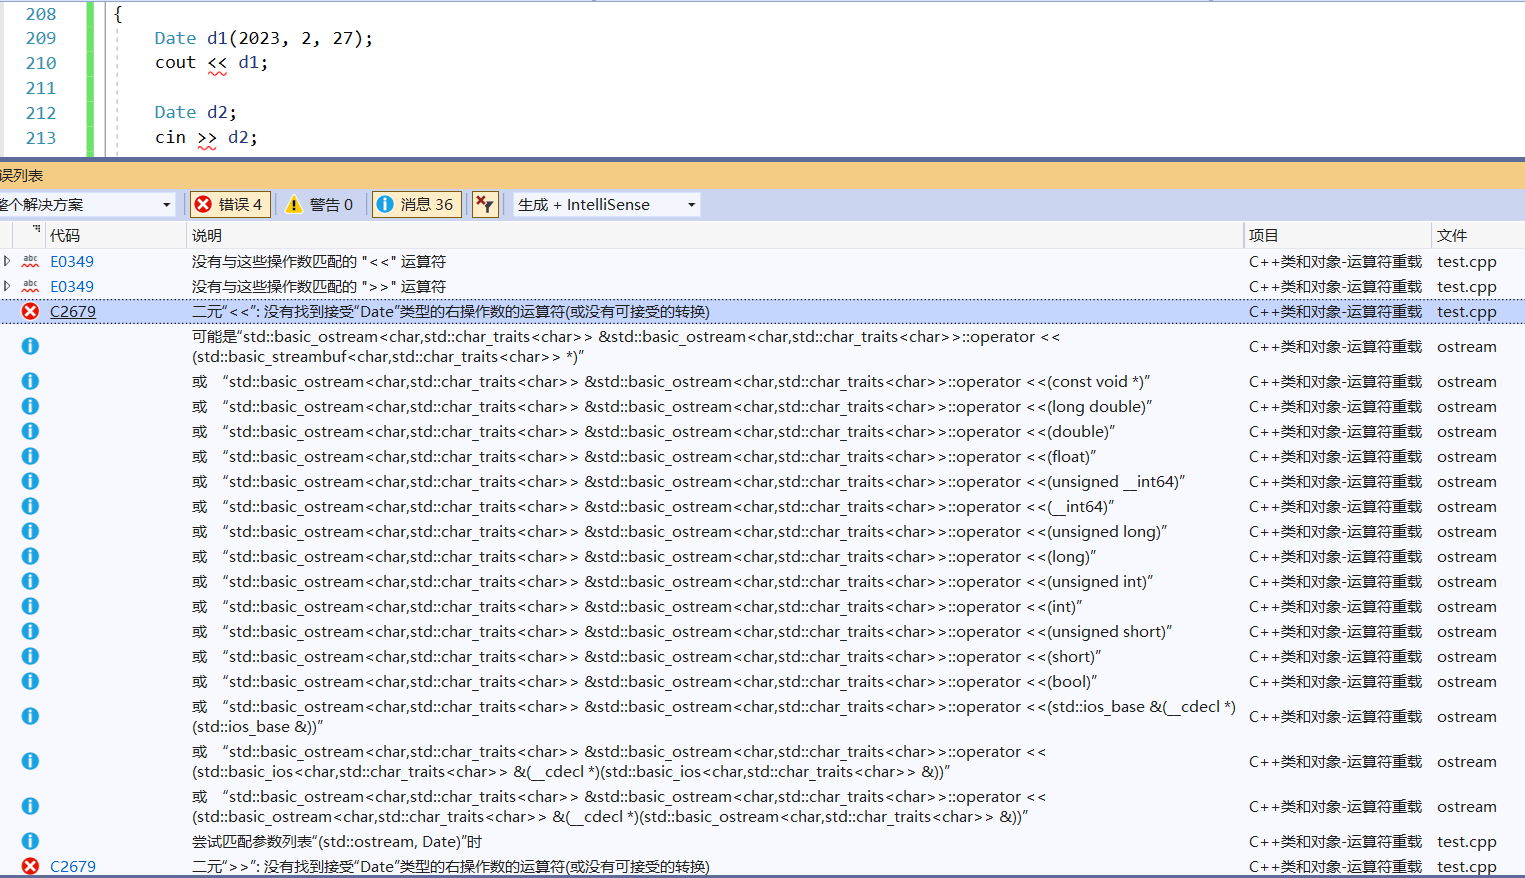Click info icon for the (unsigned short) overload
The image size is (1525, 878).
point(31,631)
